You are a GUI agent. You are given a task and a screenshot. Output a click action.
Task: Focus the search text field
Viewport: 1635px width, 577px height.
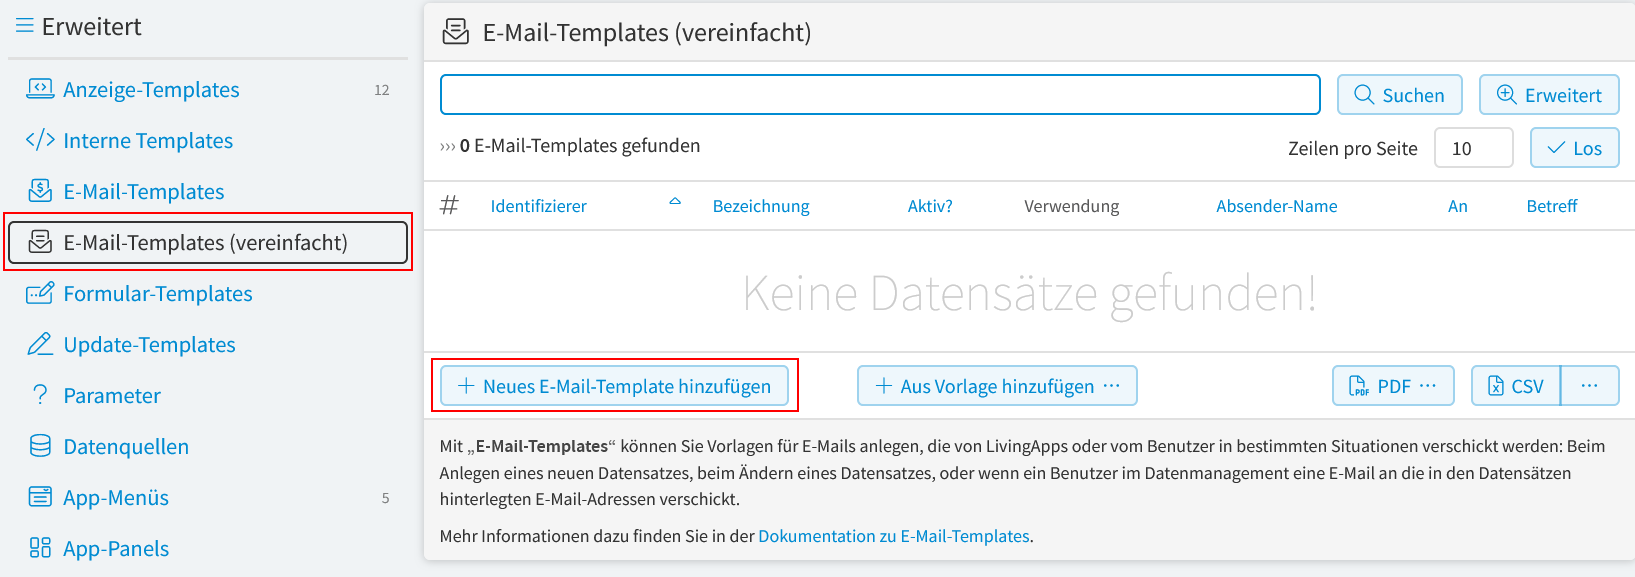(880, 95)
